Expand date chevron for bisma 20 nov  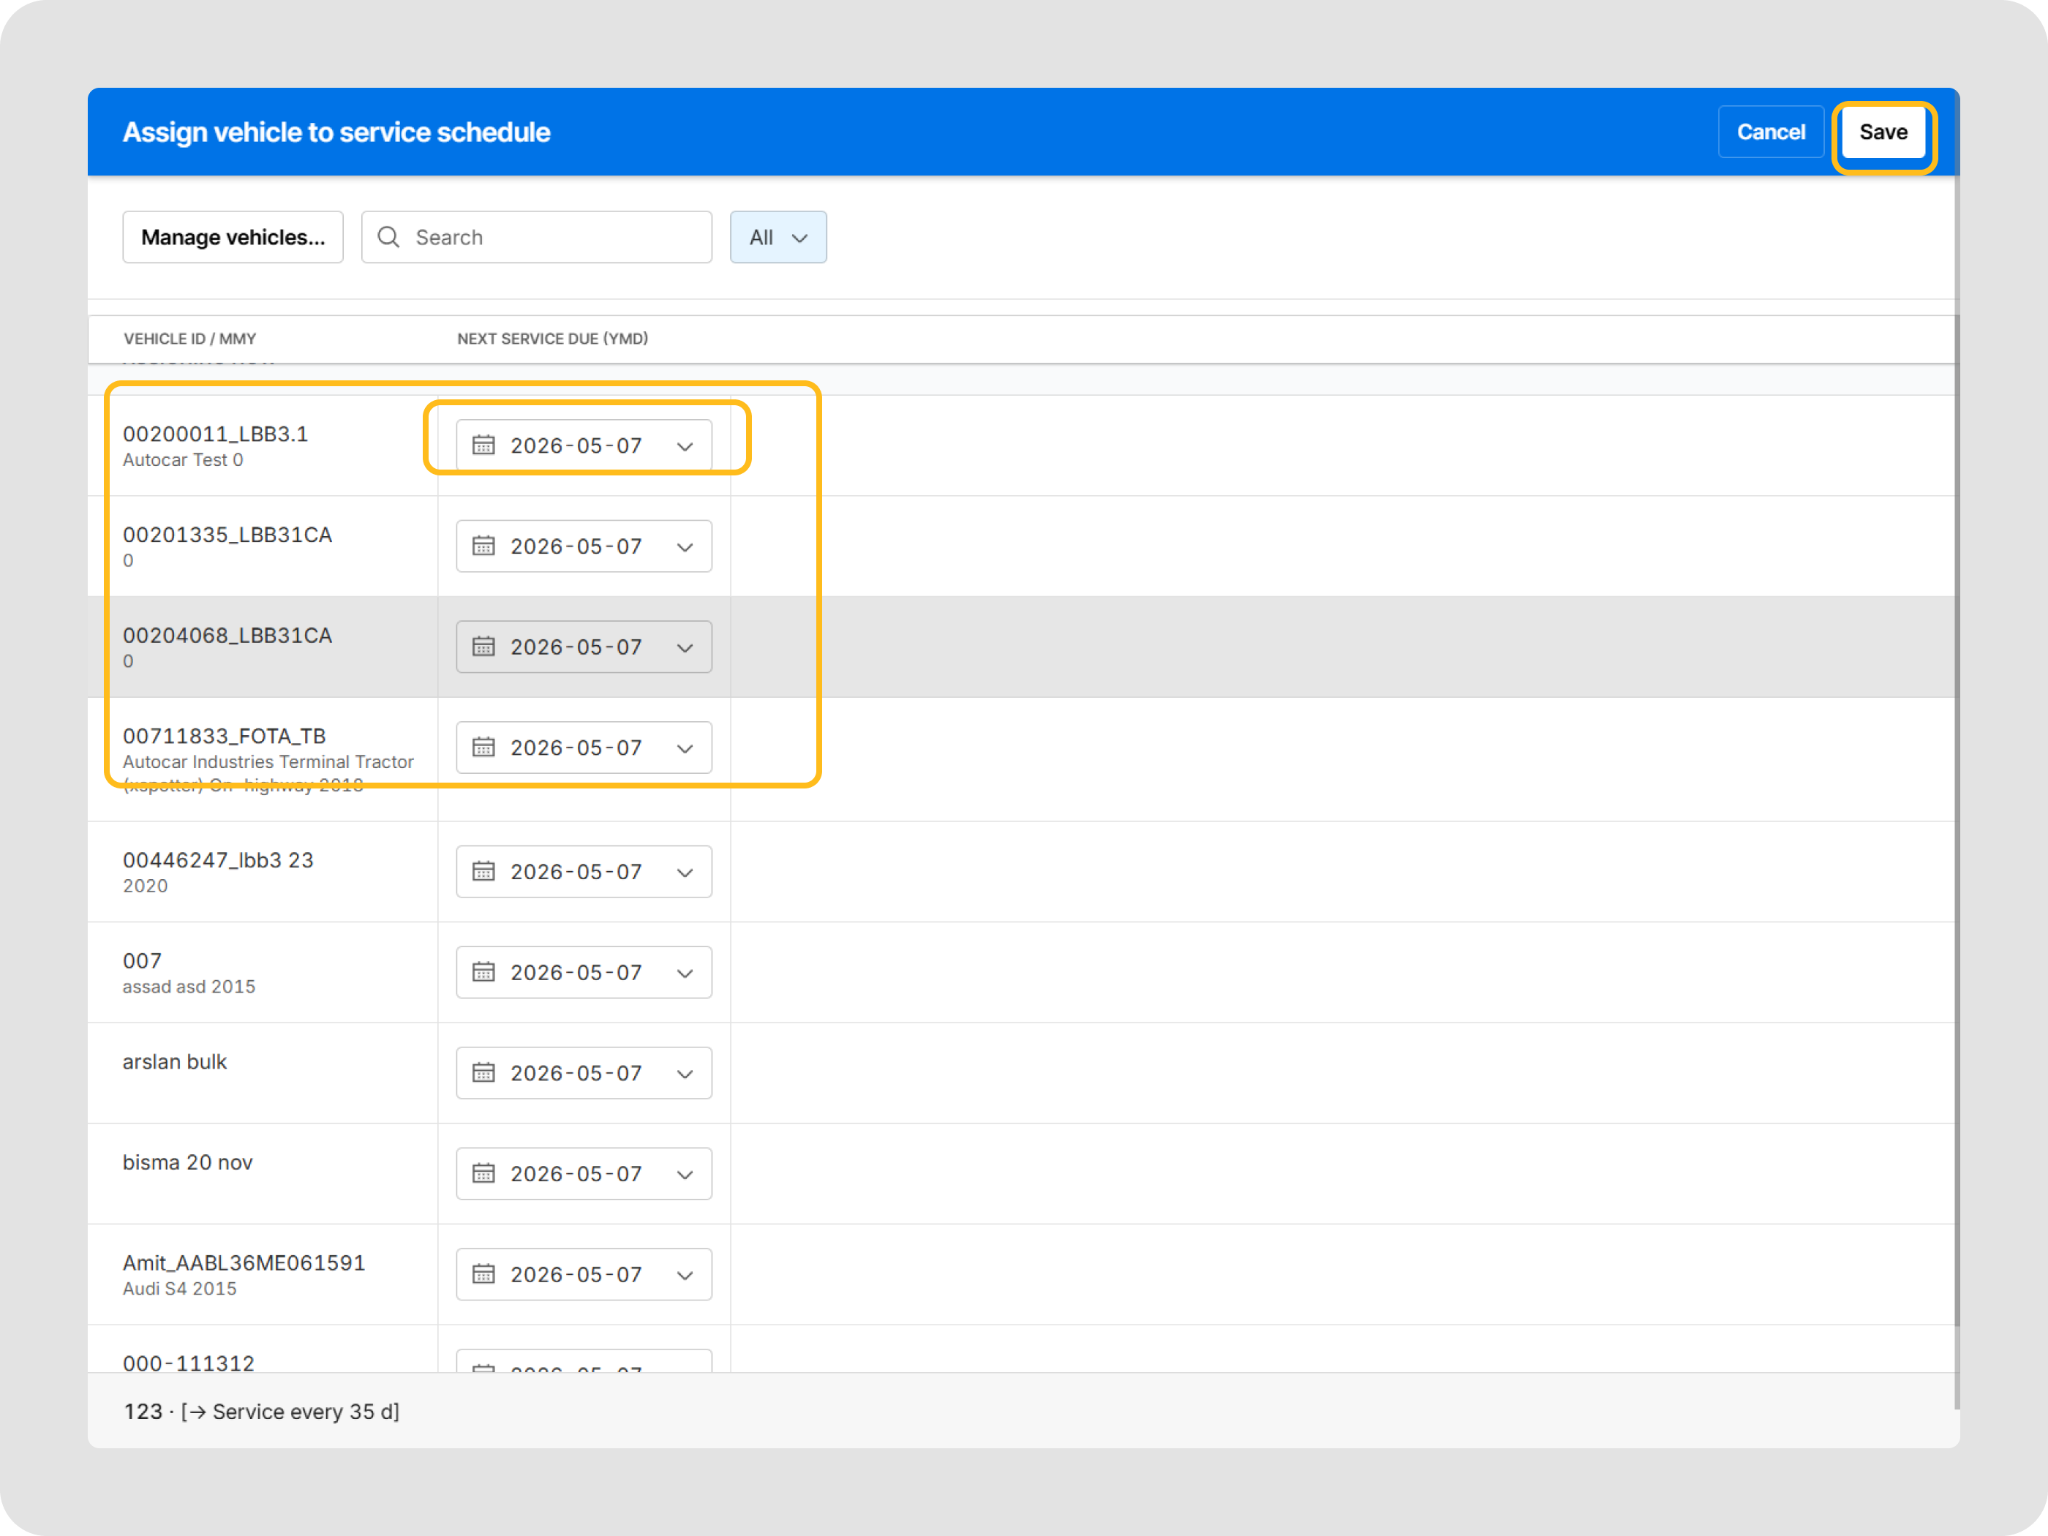pos(685,1174)
